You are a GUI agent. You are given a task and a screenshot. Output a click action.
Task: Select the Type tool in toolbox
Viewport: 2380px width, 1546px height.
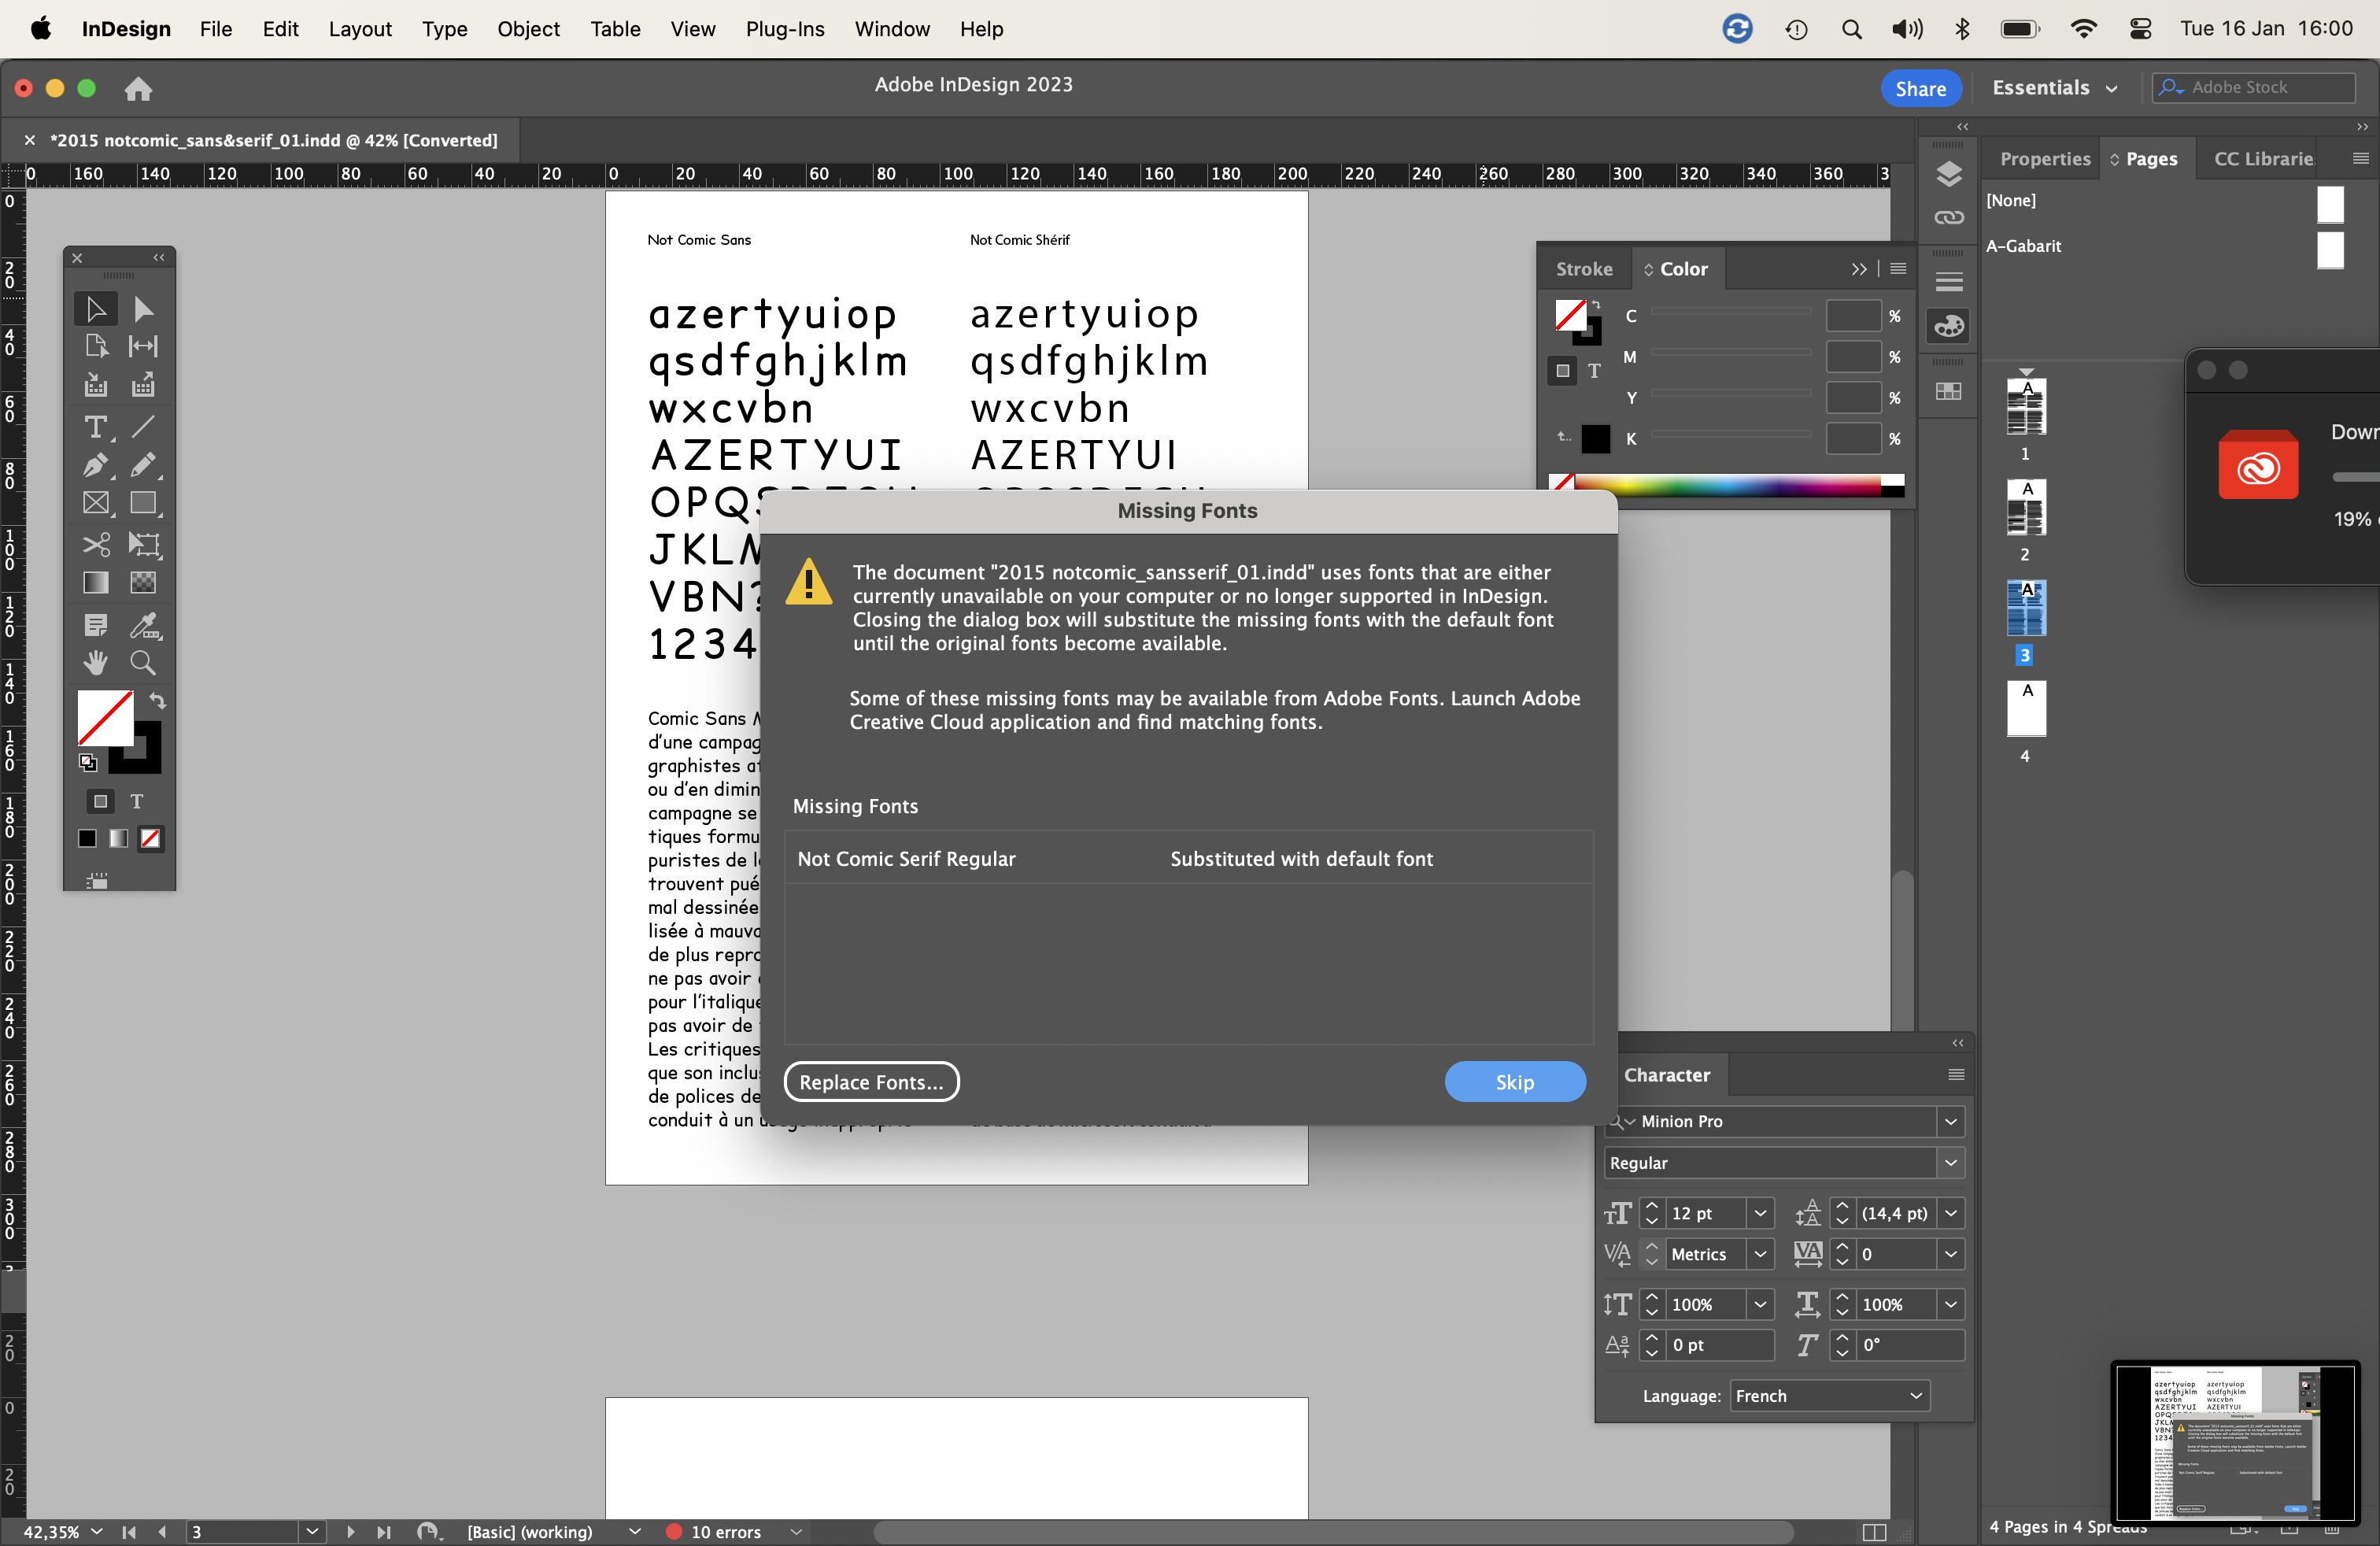(96, 427)
